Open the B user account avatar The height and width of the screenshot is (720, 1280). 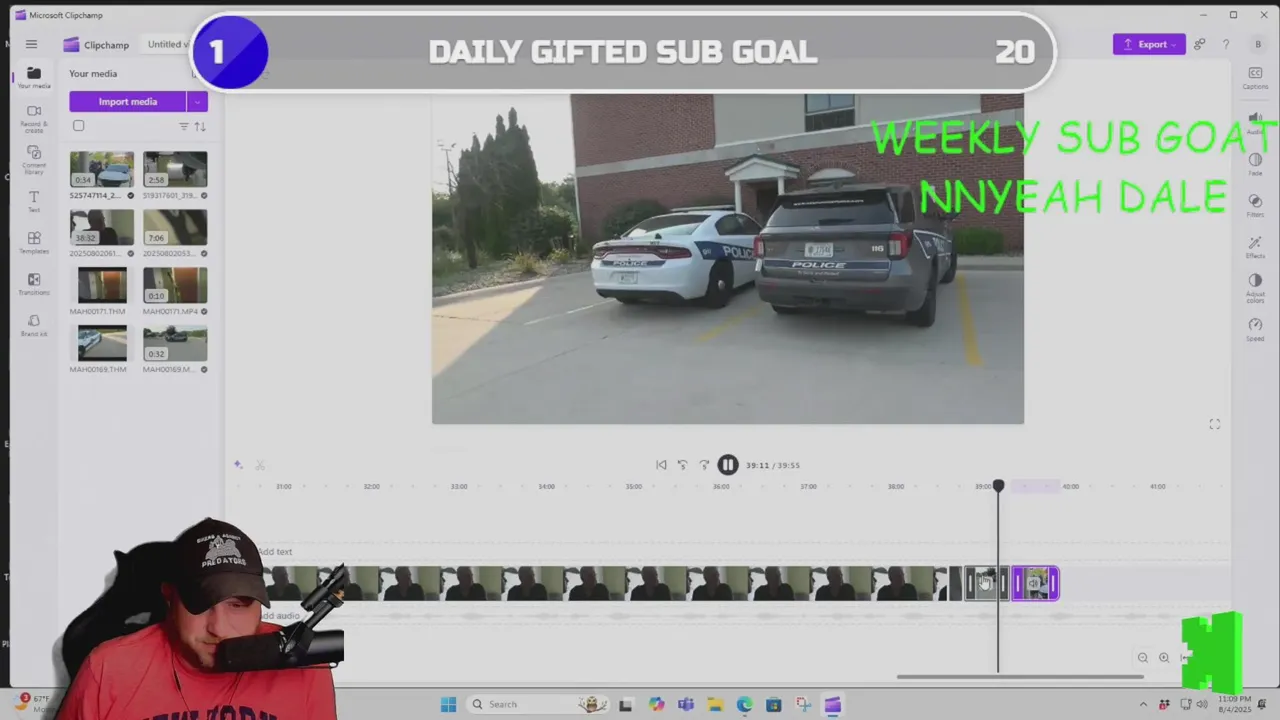tap(1258, 44)
